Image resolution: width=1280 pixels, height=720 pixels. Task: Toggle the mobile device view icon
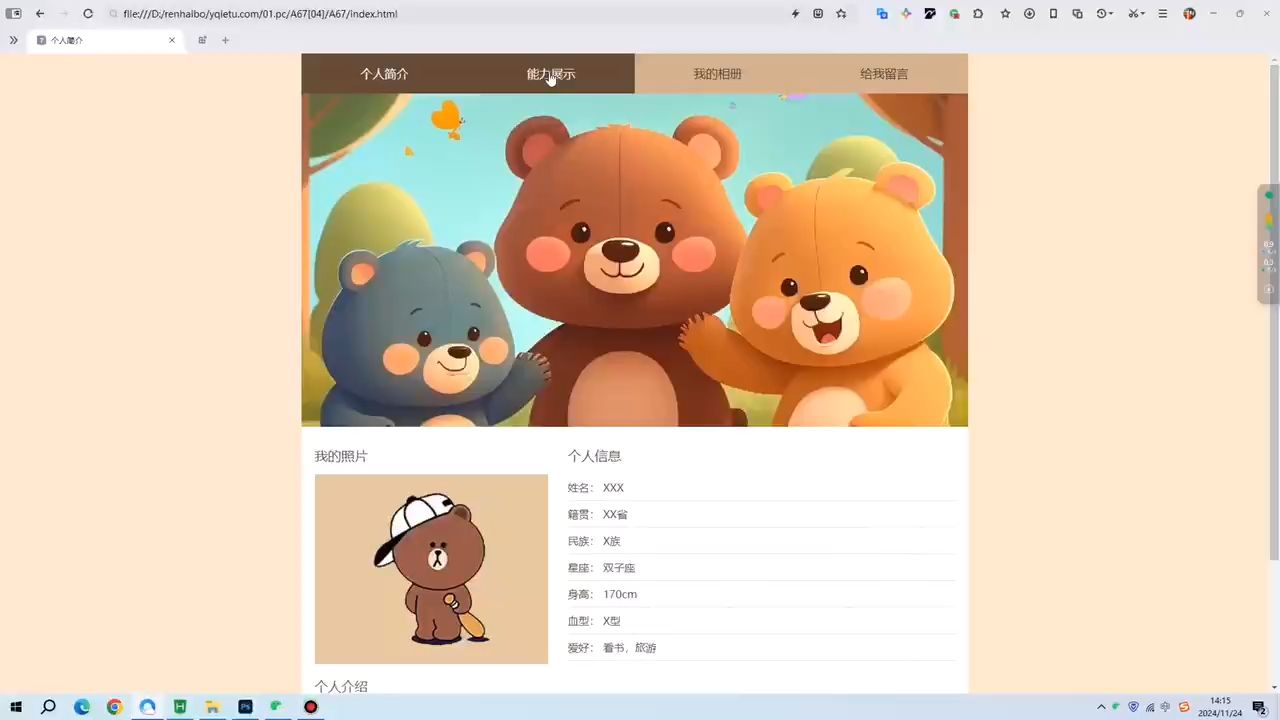point(1053,14)
